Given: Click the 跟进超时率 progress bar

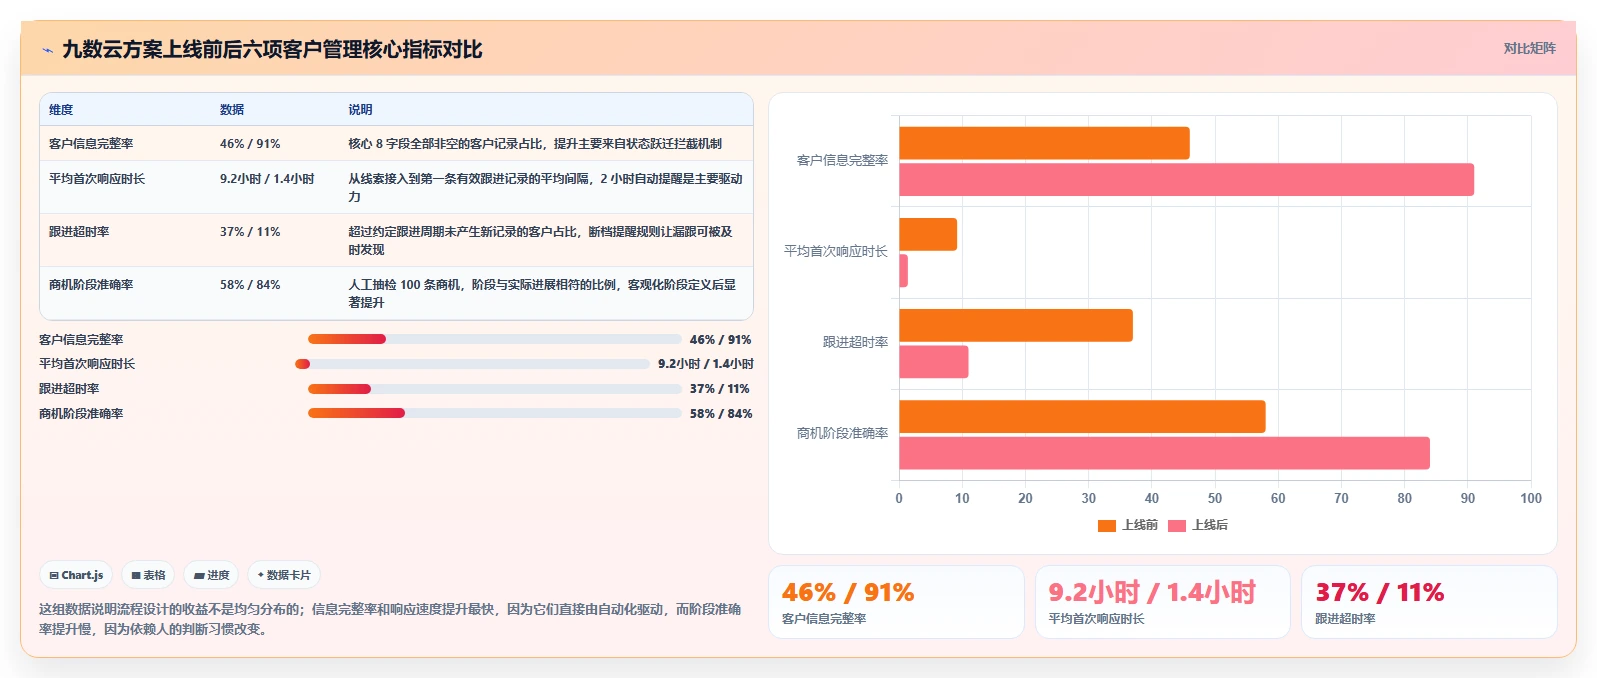Looking at the screenshot, I should pos(494,389).
